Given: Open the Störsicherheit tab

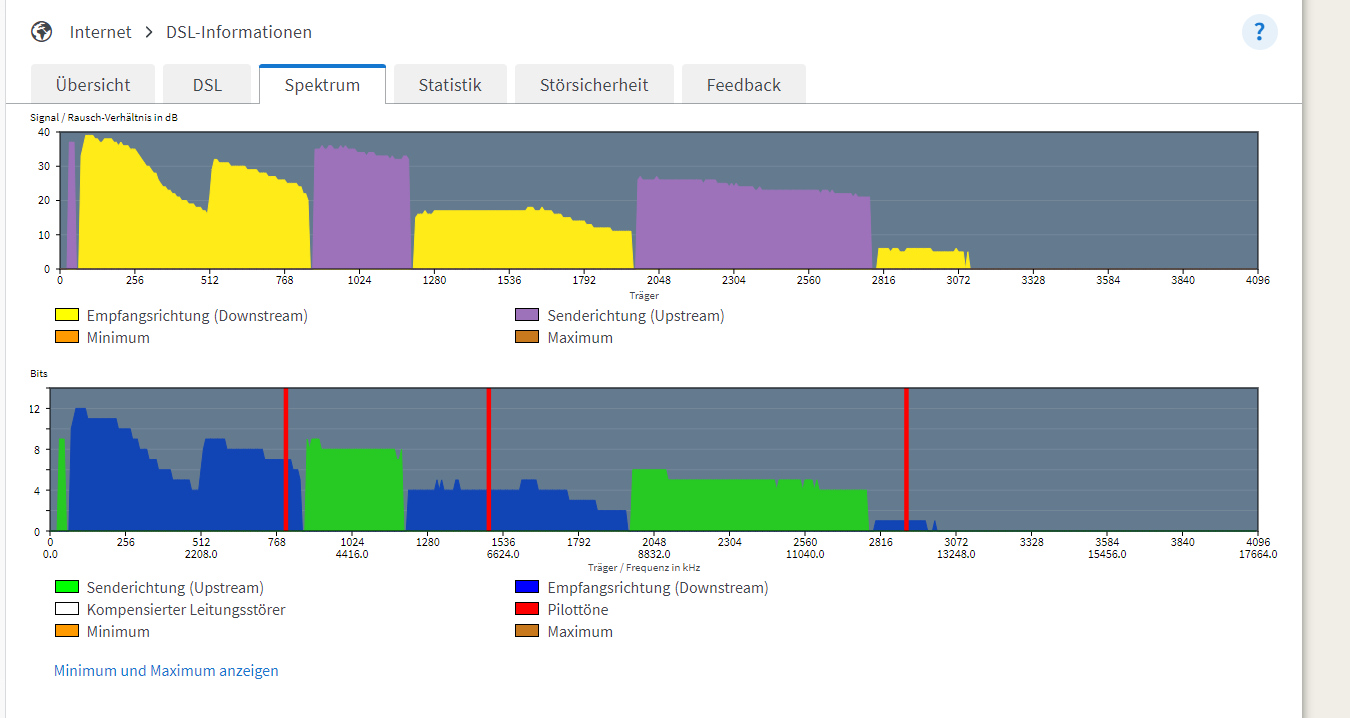Looking at the screenshot, I should 594,85.
